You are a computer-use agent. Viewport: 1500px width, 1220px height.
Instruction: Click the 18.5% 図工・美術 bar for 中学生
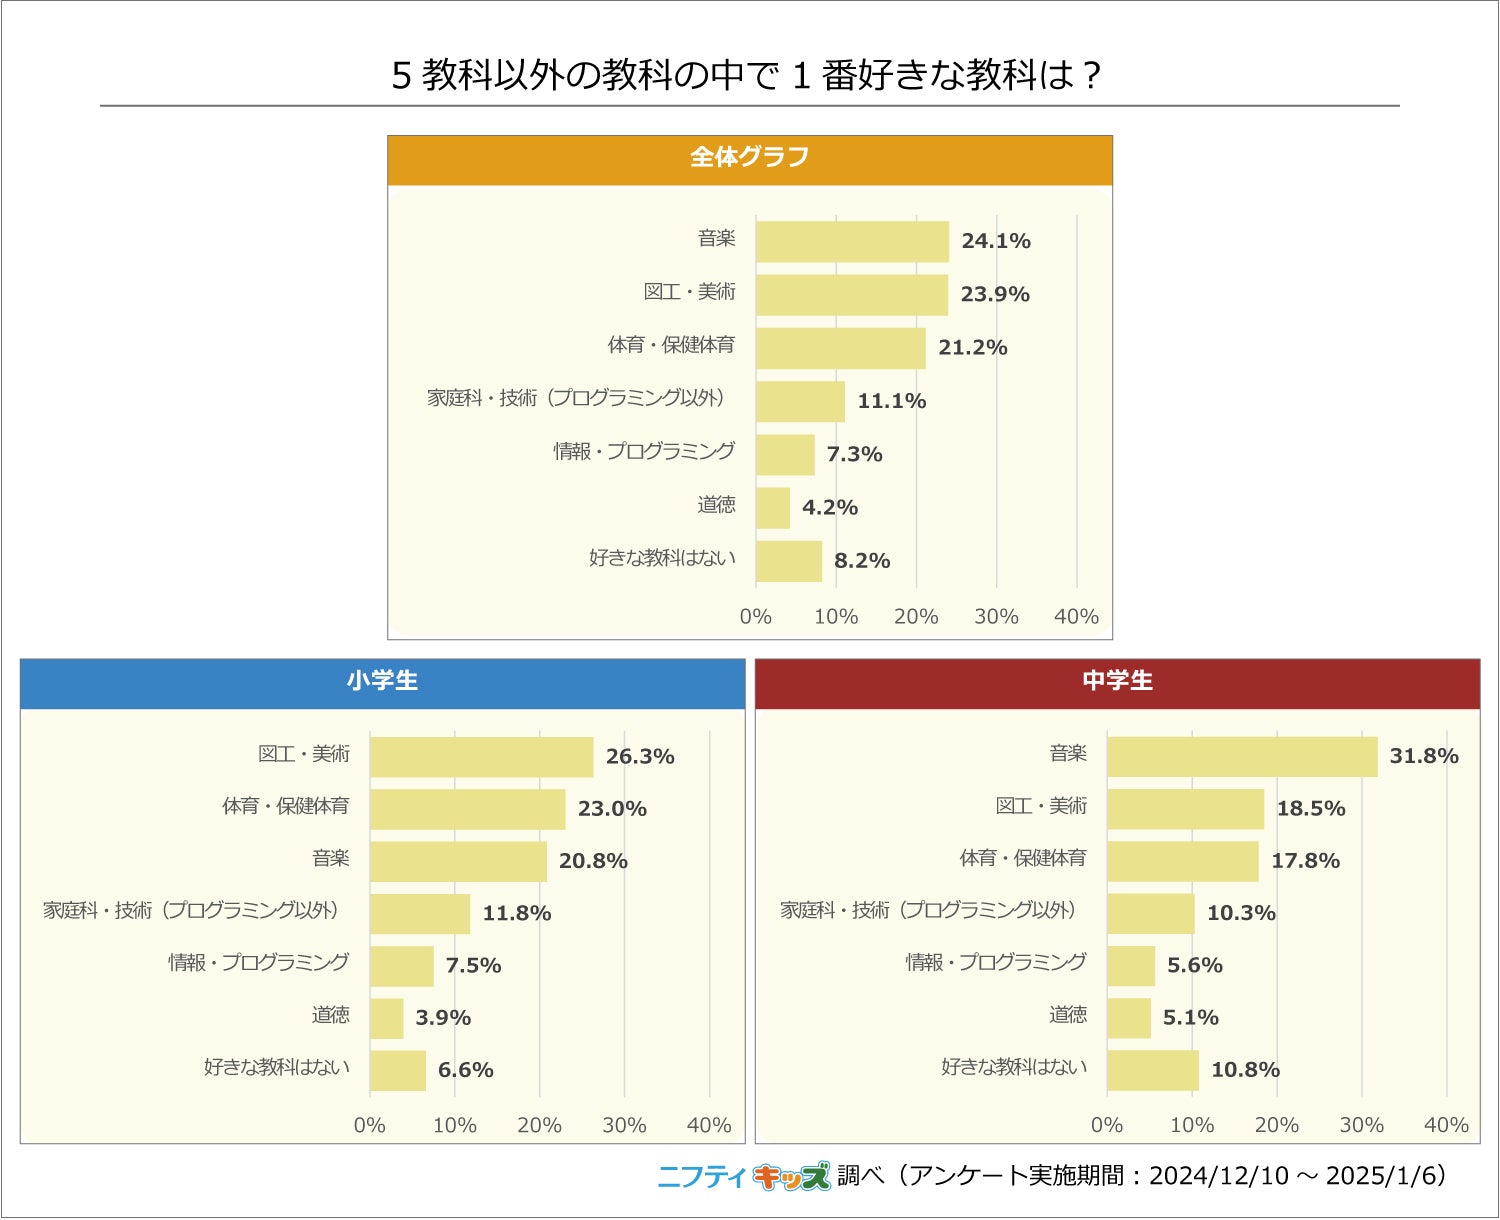click(x=1185, y=809)
